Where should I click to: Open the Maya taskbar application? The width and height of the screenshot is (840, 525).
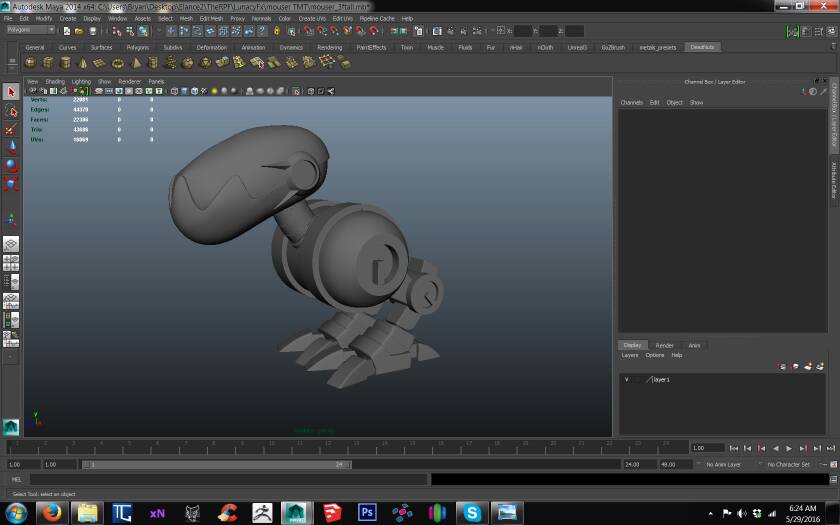[296, 513]
